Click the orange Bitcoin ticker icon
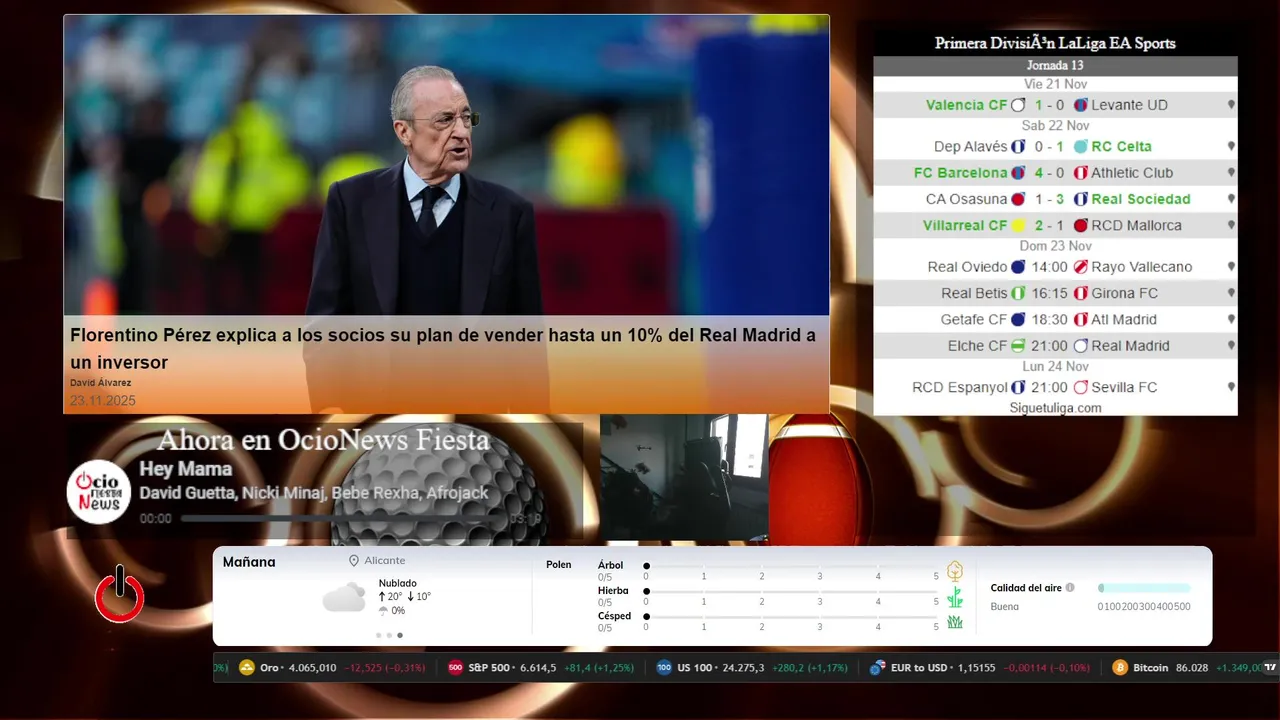Viewport: 1280px width, 720px height. (x=1120, y=667)
